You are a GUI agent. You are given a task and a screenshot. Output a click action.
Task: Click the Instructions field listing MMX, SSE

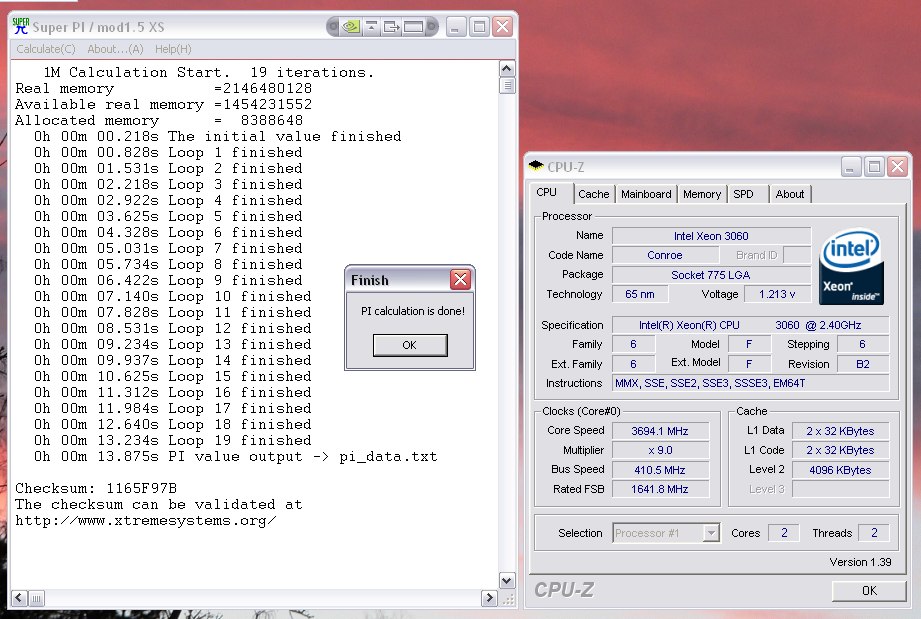[x=751, y=383]
